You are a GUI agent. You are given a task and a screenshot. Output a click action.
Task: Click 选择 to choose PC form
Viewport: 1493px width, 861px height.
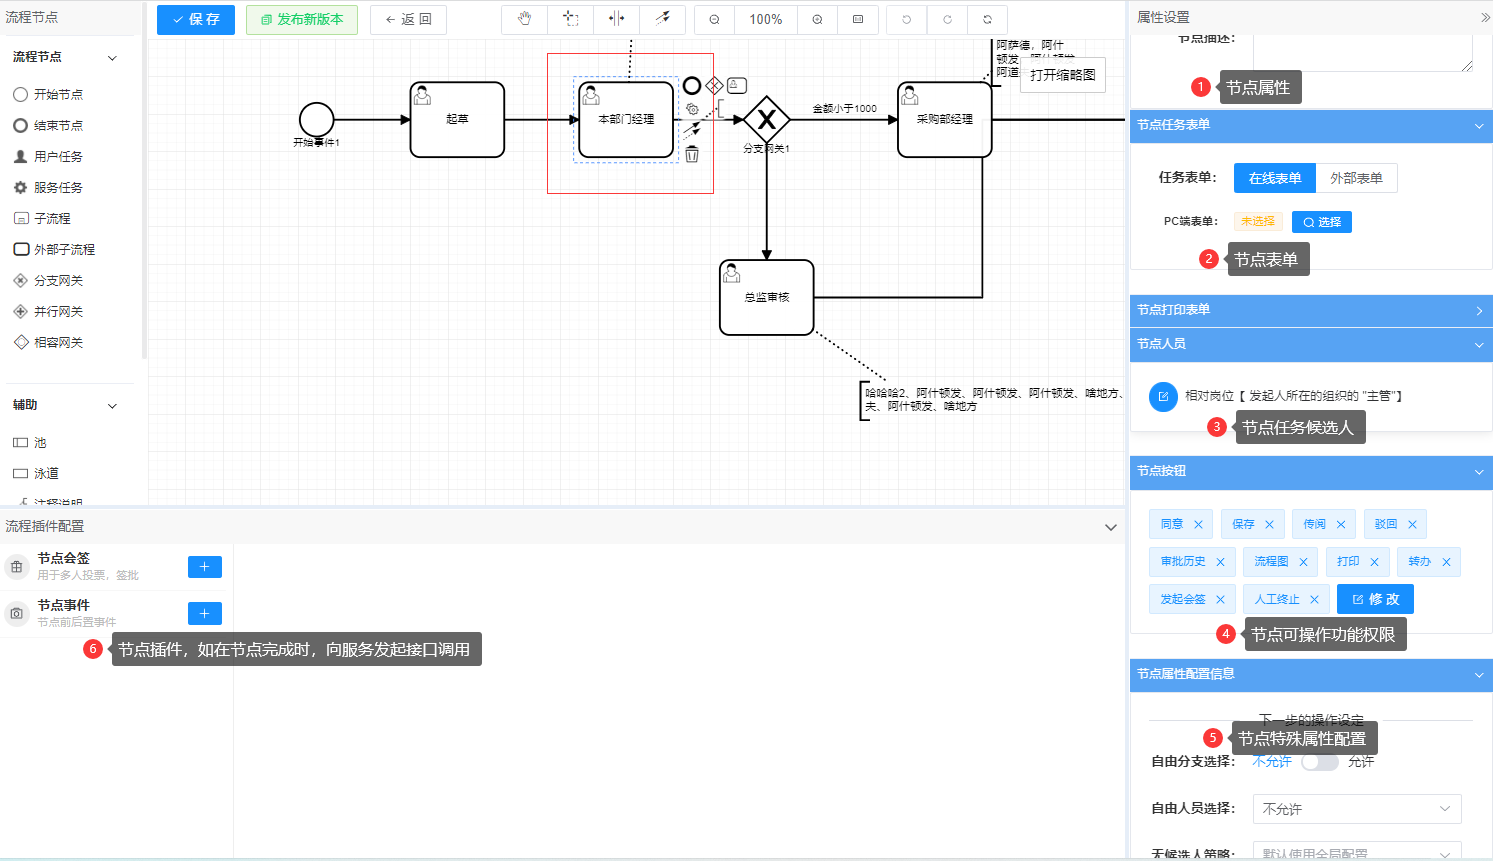pos(1322,222)
